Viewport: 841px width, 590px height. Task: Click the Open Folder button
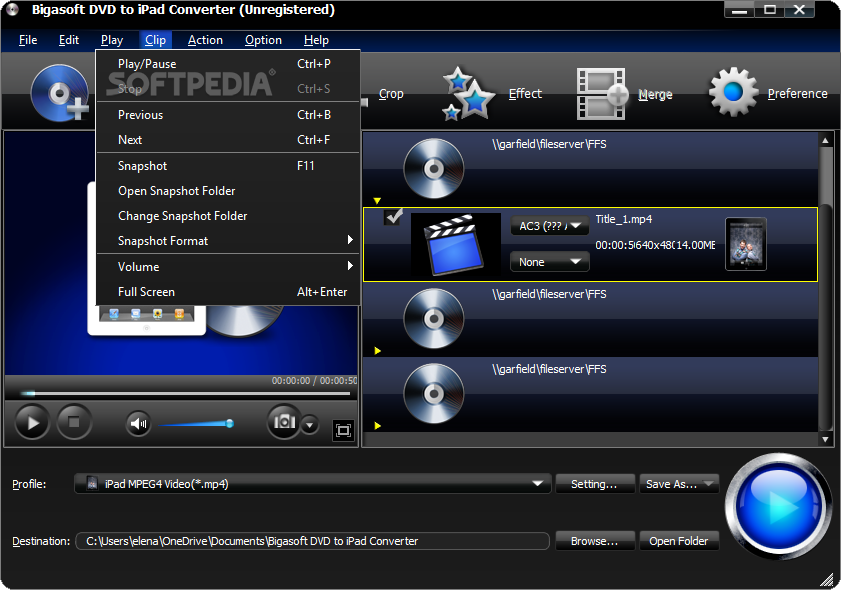(678, 541)
